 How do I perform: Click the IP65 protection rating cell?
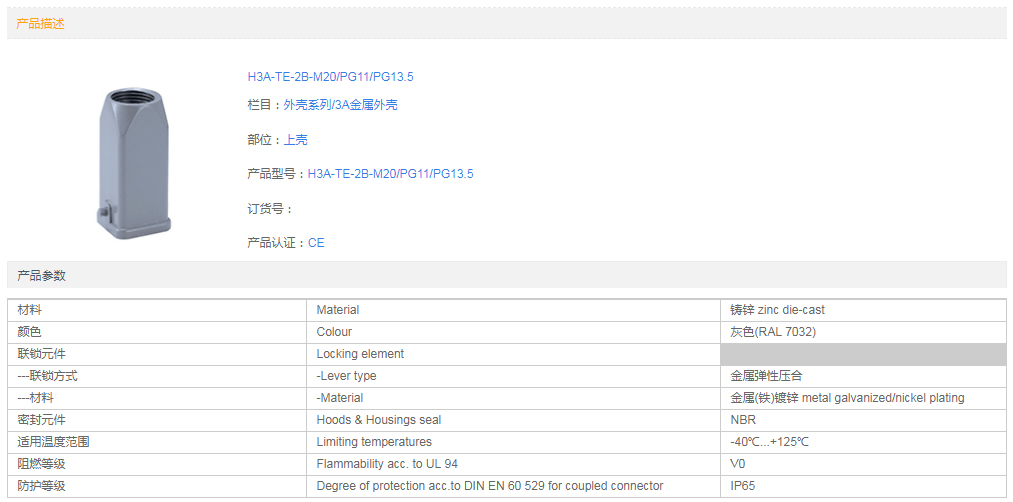[x=744, y=486]
